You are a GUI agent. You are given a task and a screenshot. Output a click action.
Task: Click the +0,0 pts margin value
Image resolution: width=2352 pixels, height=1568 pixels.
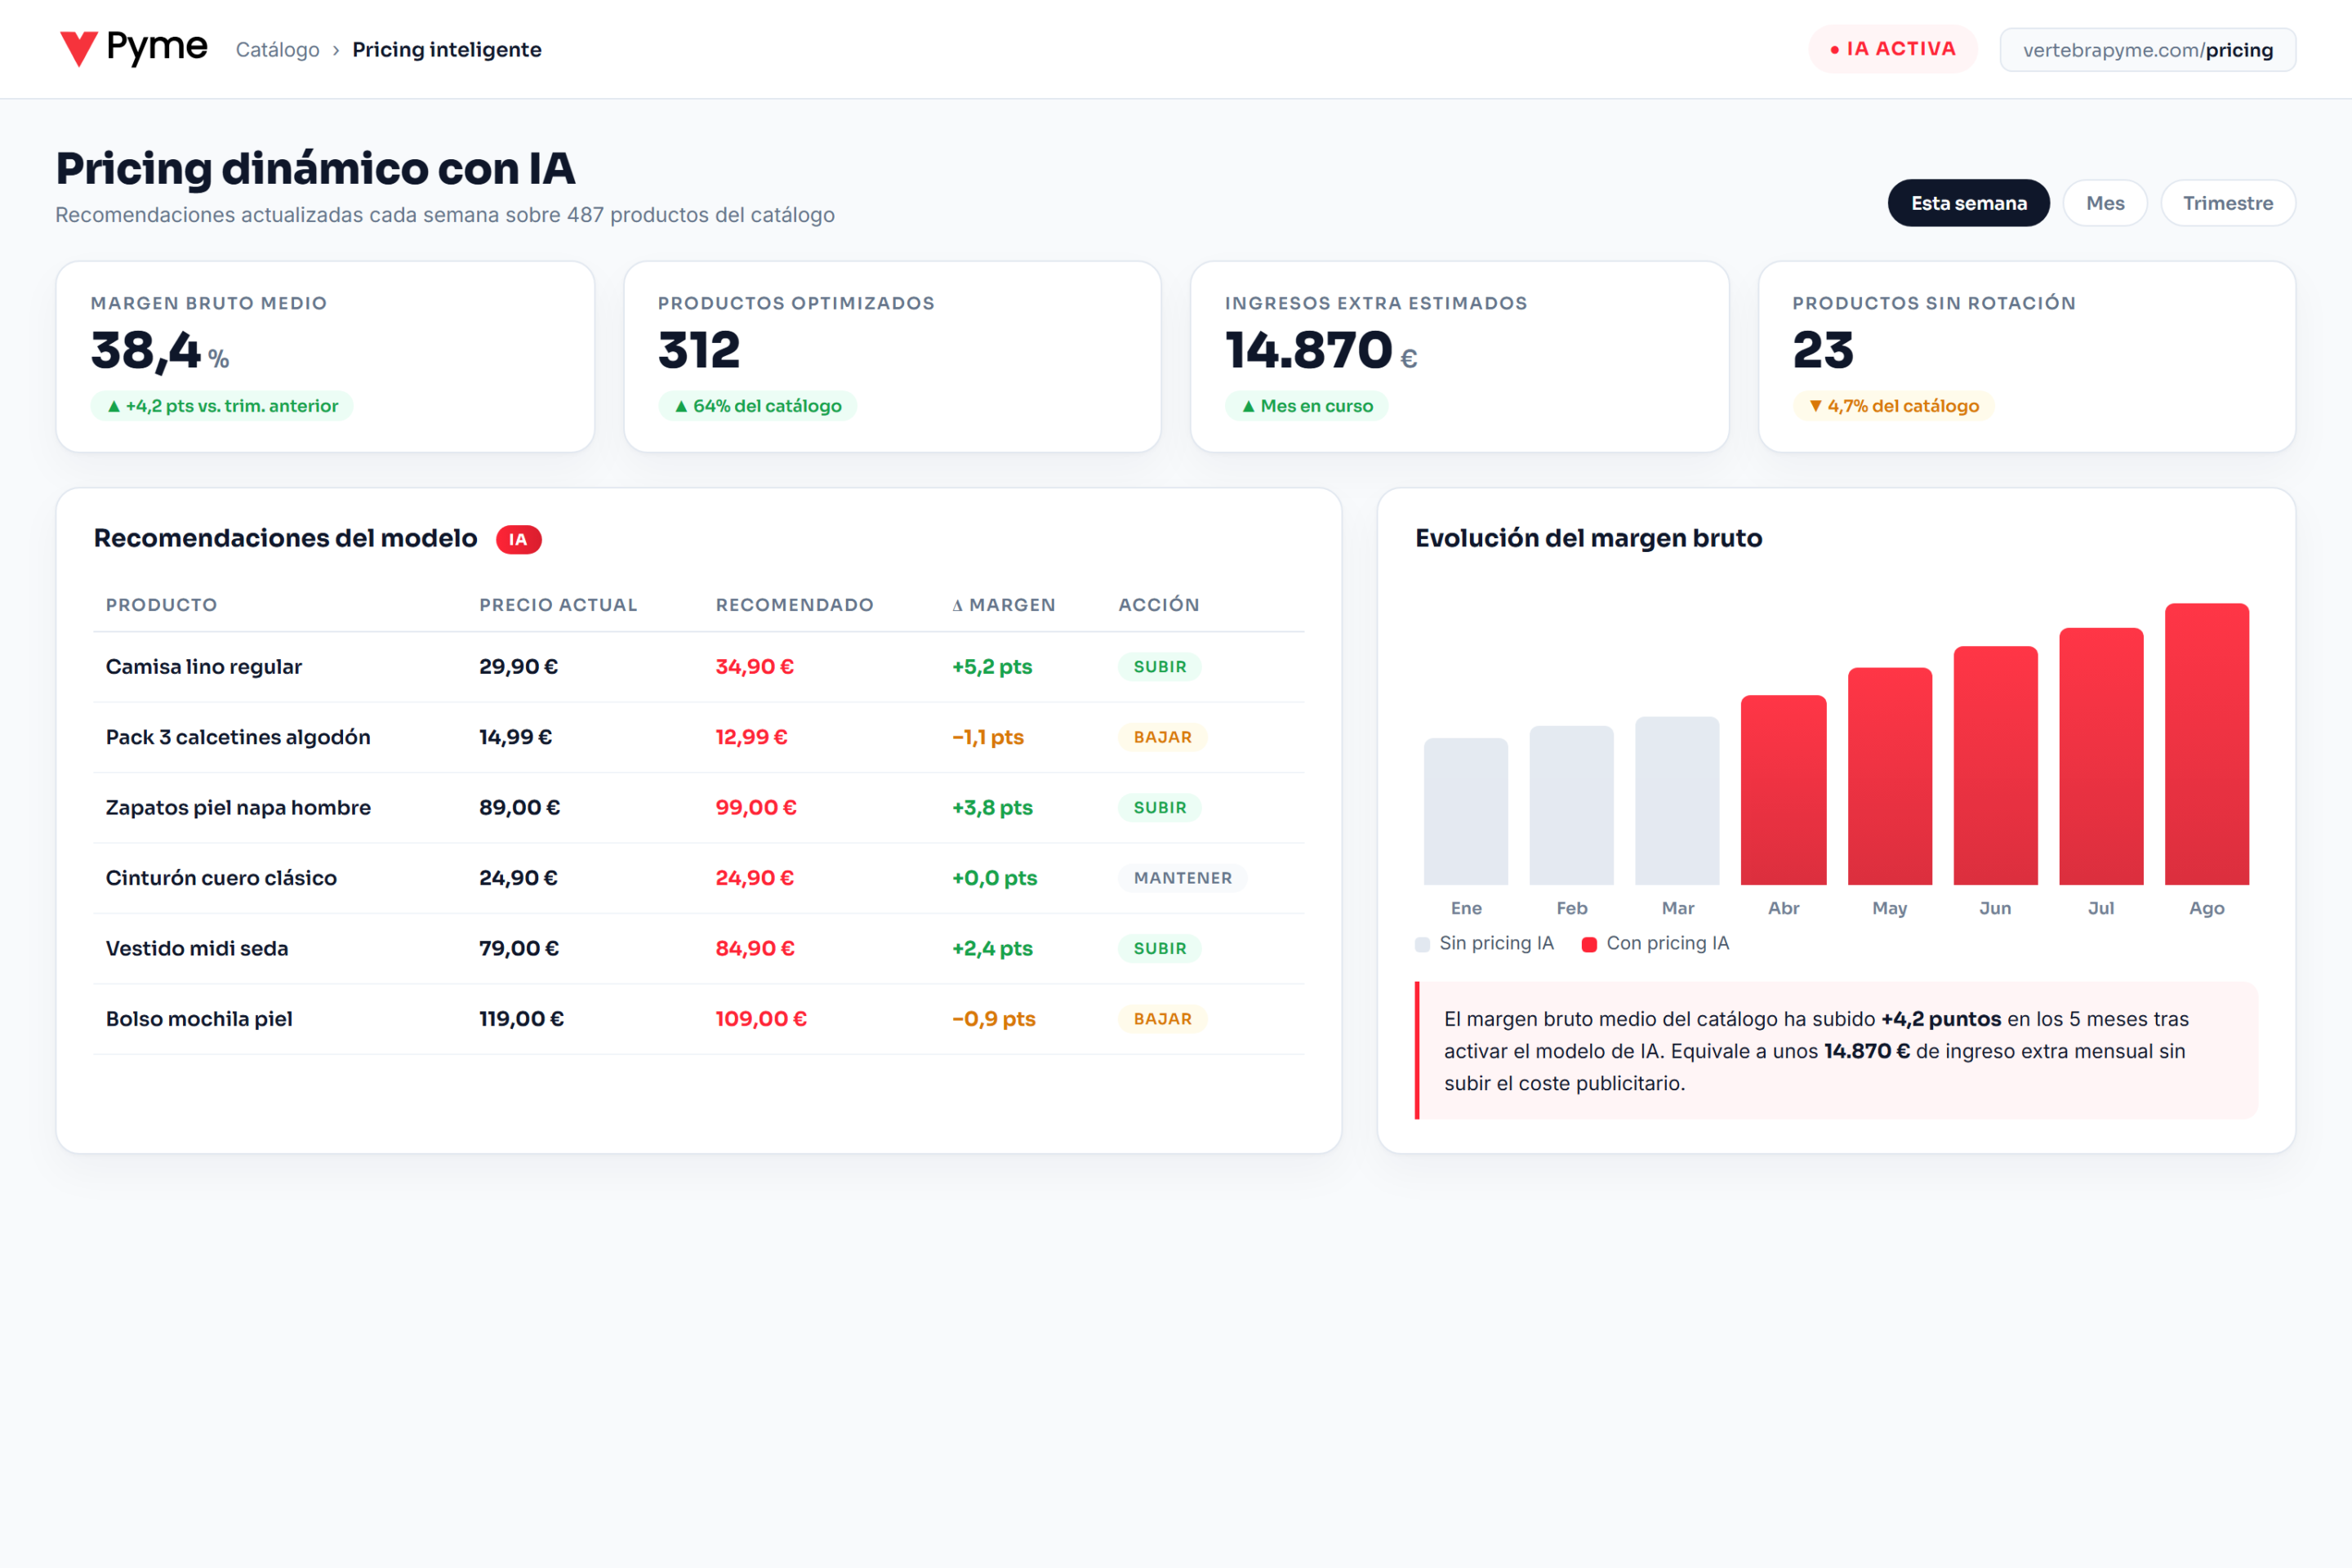[x=994, y=878]
